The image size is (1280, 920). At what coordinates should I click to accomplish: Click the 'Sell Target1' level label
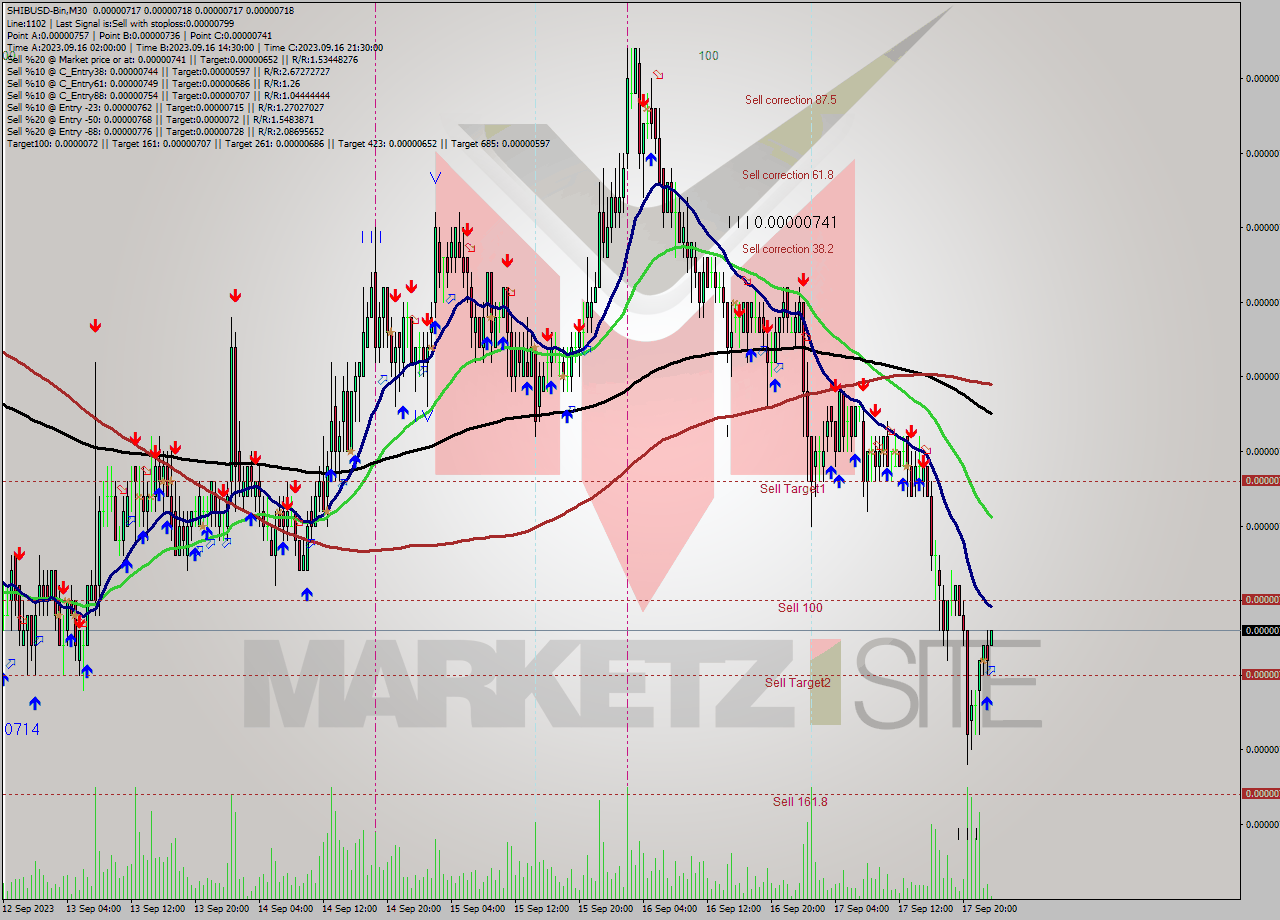click(x=792, y=488)
